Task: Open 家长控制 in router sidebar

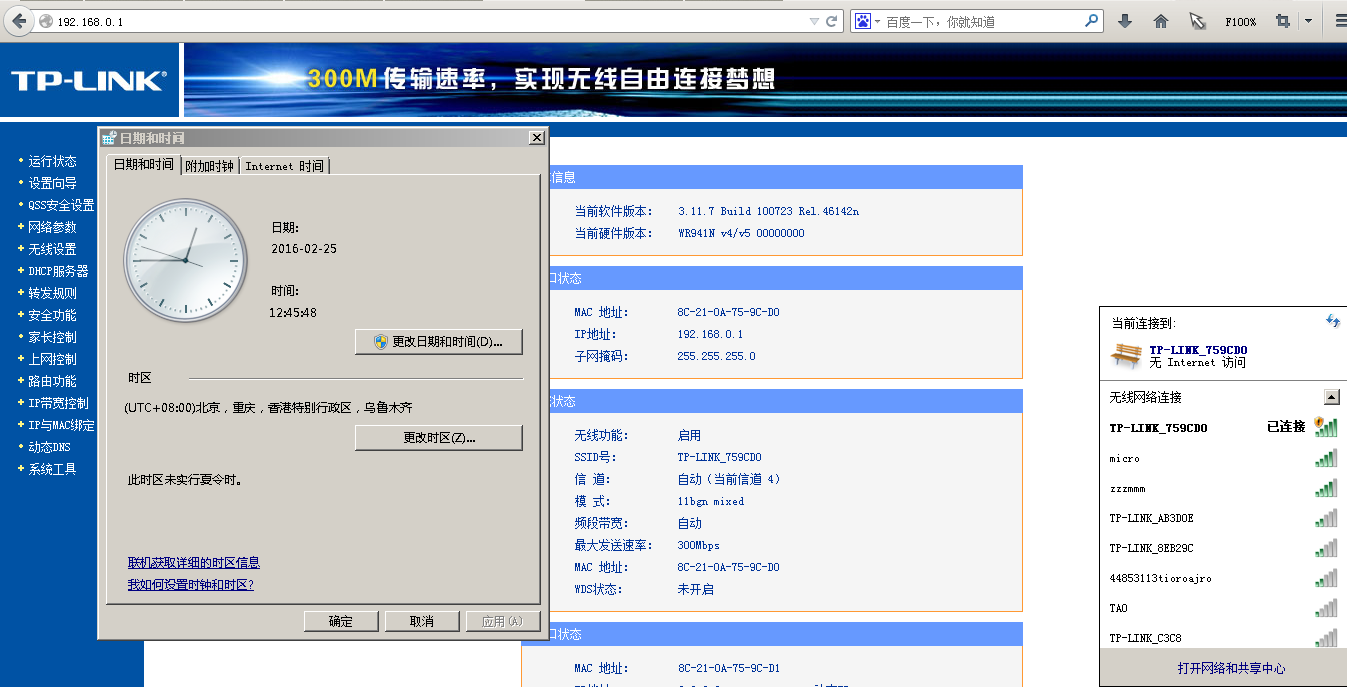Action: pos(52,337)
